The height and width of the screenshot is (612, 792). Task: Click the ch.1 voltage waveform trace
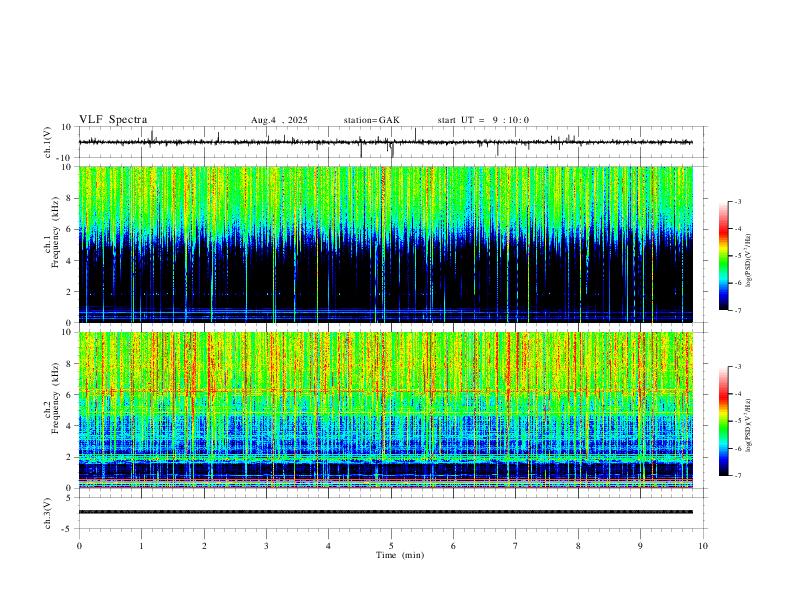pos(385,142)
